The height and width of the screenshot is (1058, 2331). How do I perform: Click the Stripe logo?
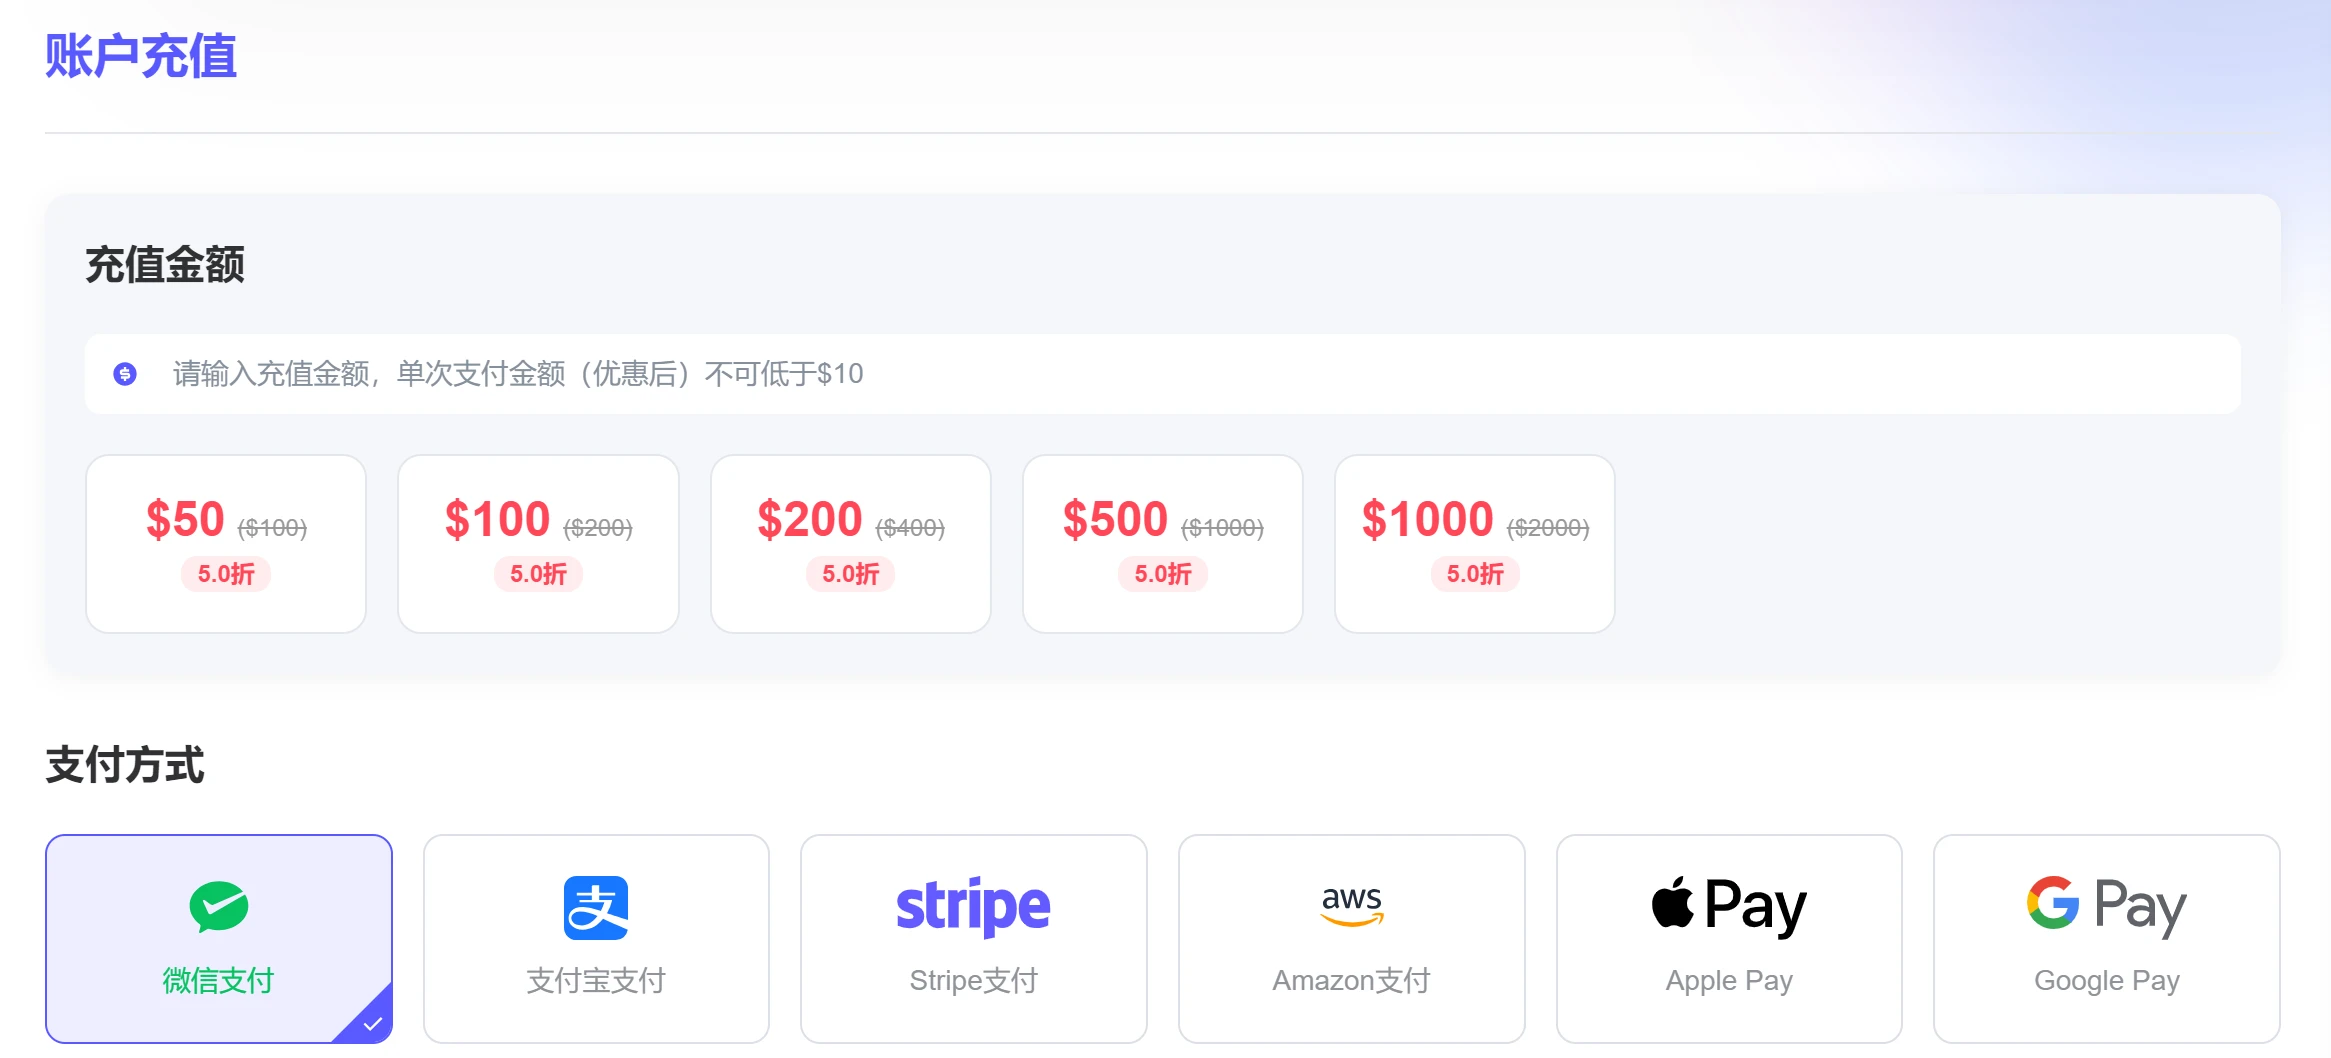(x=973, y=907)
